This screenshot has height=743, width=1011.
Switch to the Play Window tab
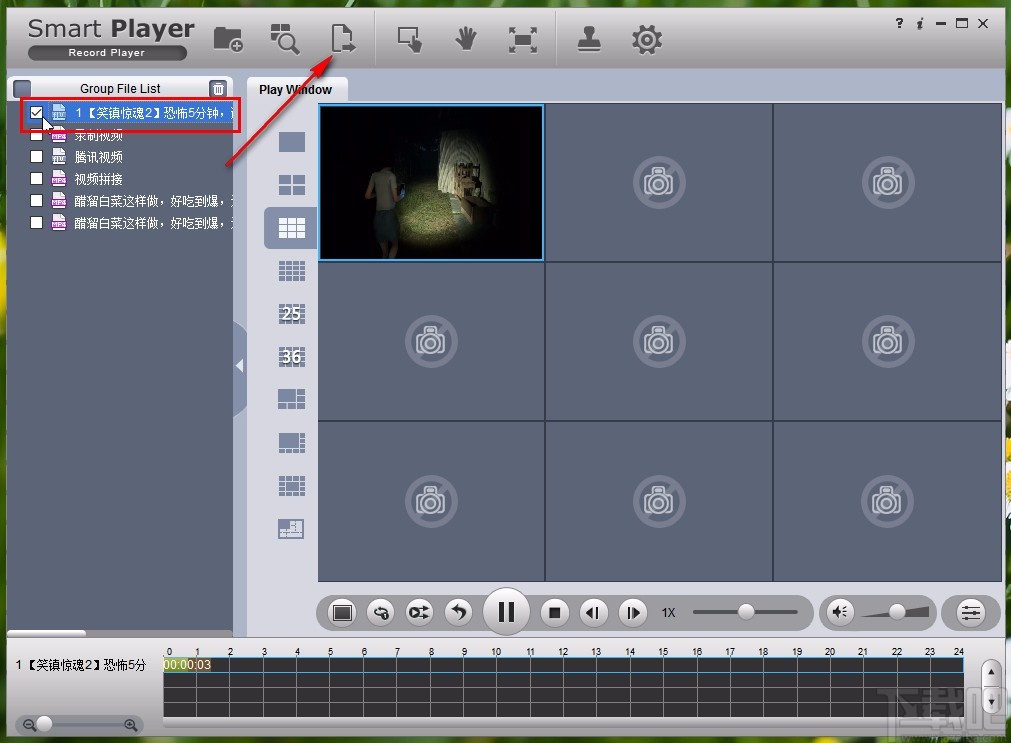point(295,89)
